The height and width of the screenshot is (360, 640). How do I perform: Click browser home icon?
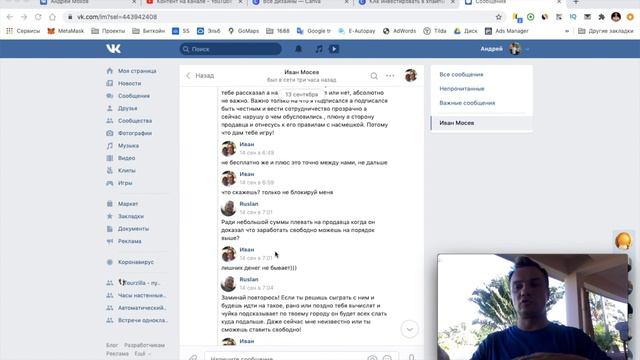coord(52,17)
